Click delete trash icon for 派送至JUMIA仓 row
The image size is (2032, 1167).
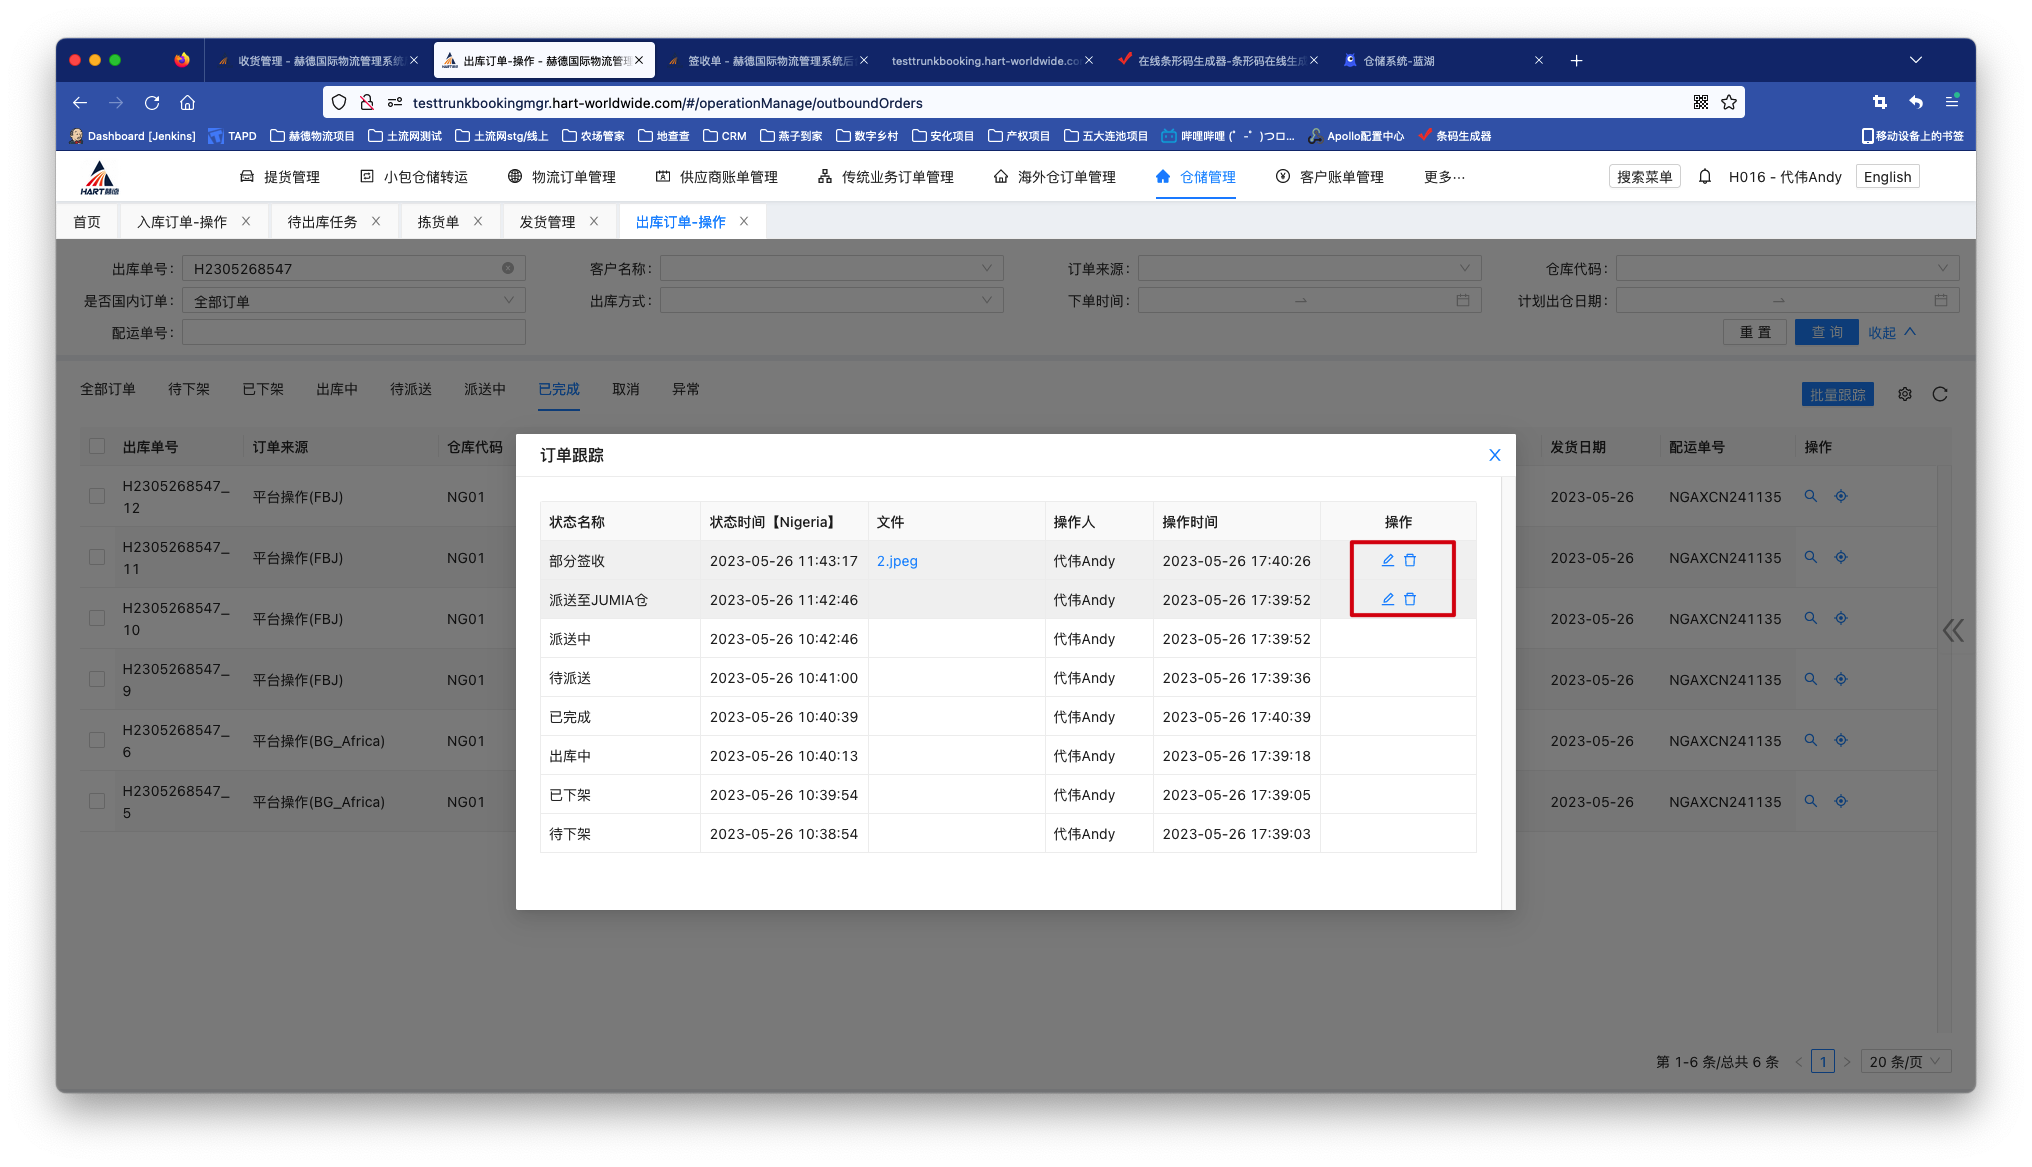point(1410,599)
